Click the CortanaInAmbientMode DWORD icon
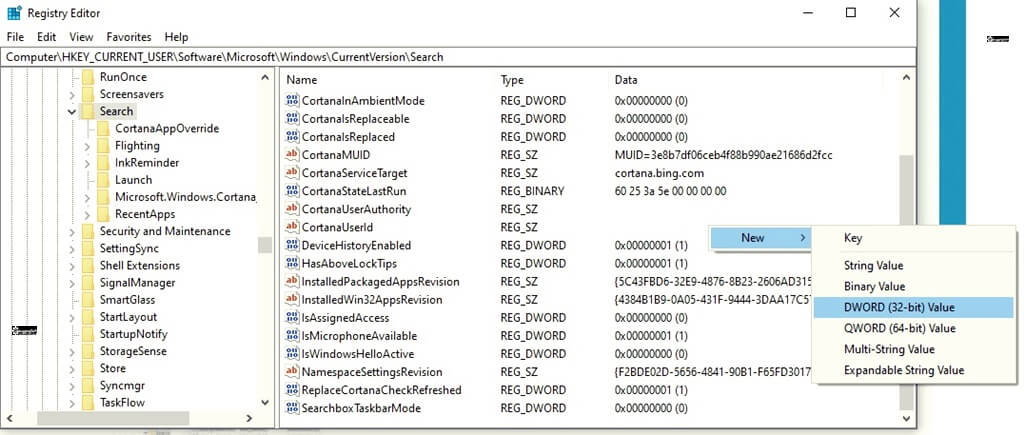This screenshot has height=435, width=1024. point(292,101)
